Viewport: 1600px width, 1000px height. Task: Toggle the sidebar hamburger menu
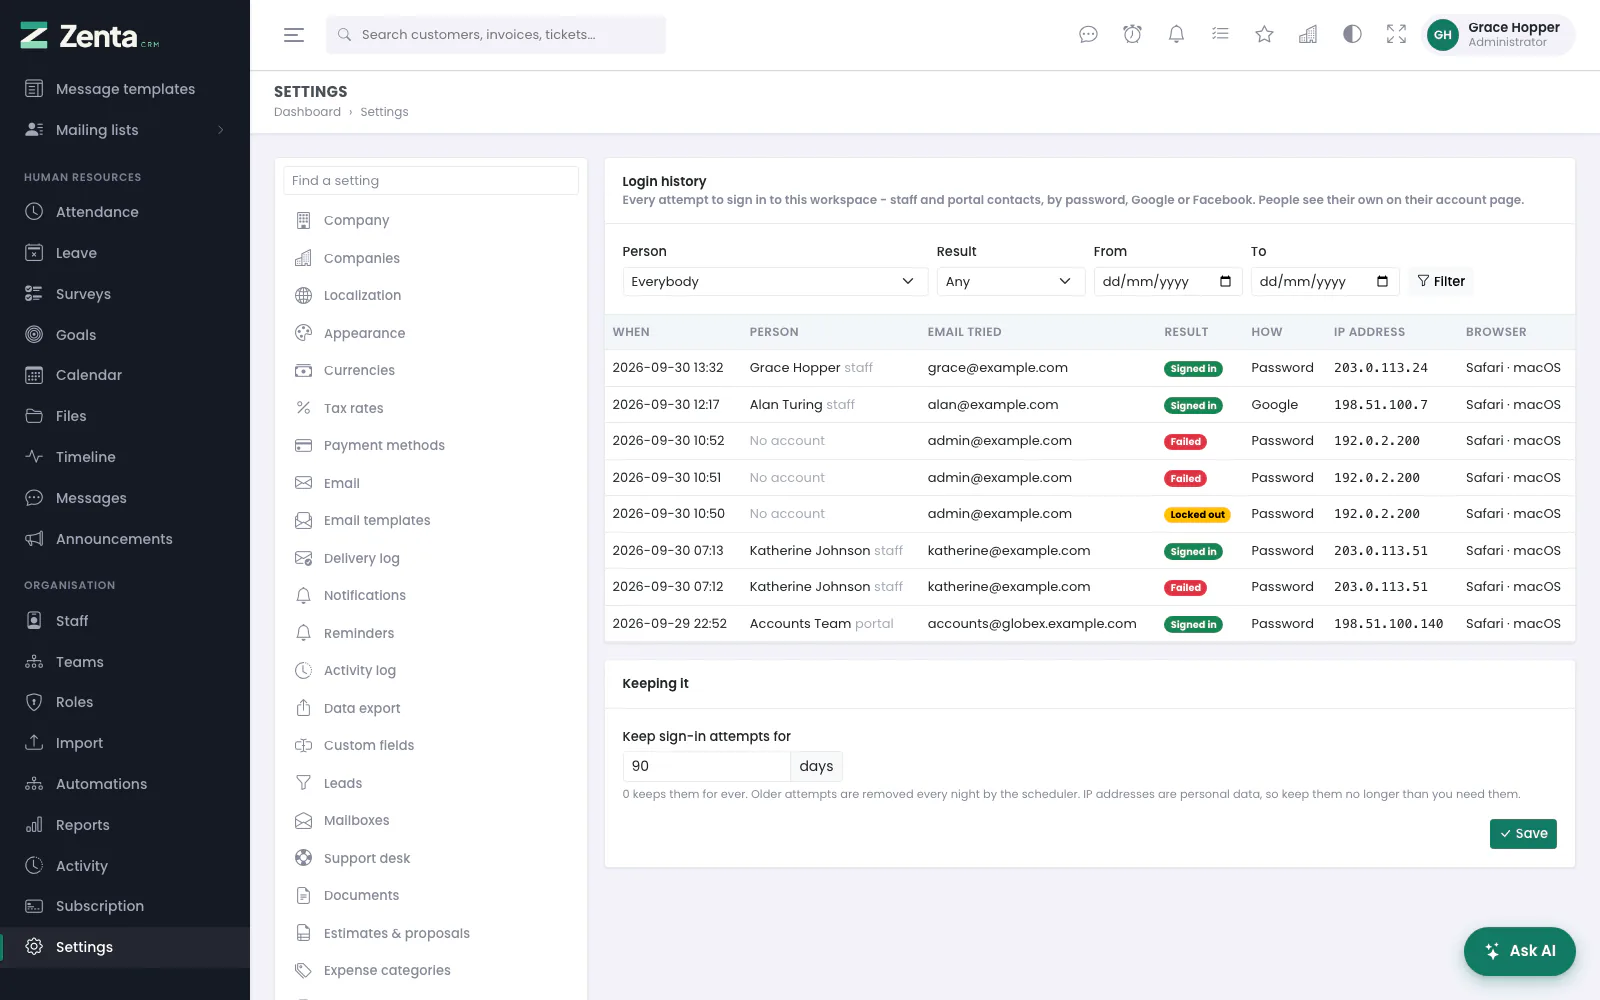pyautogui.click(x=293, y=35)
